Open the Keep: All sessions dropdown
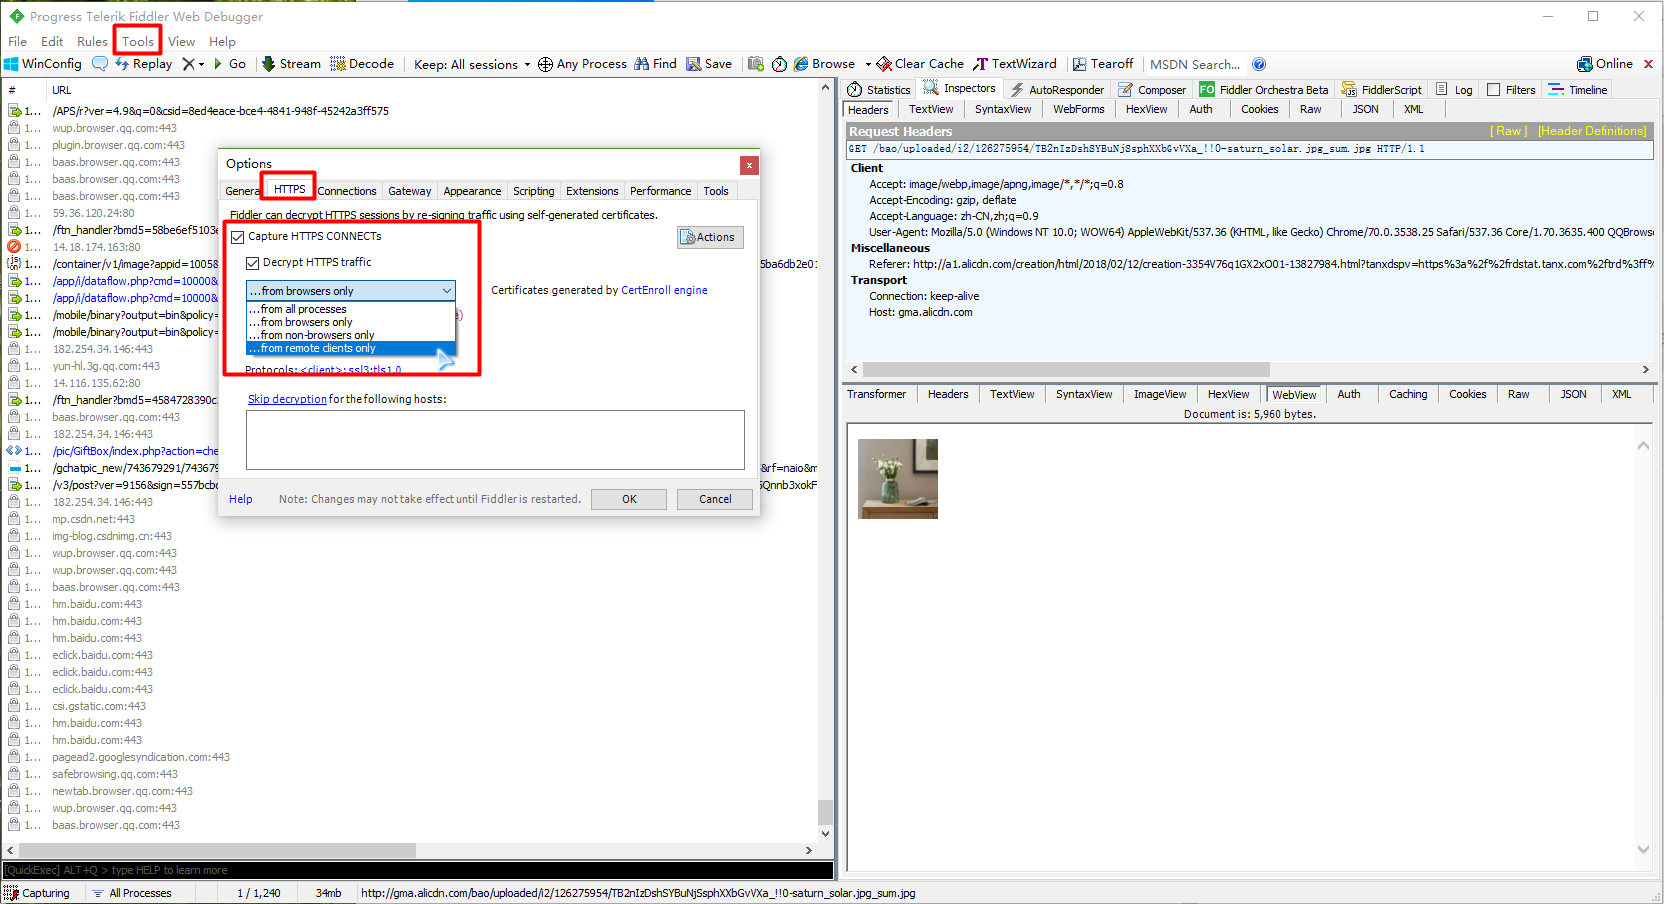This screenshot has width=1664, height=904. tap(472, 64)
